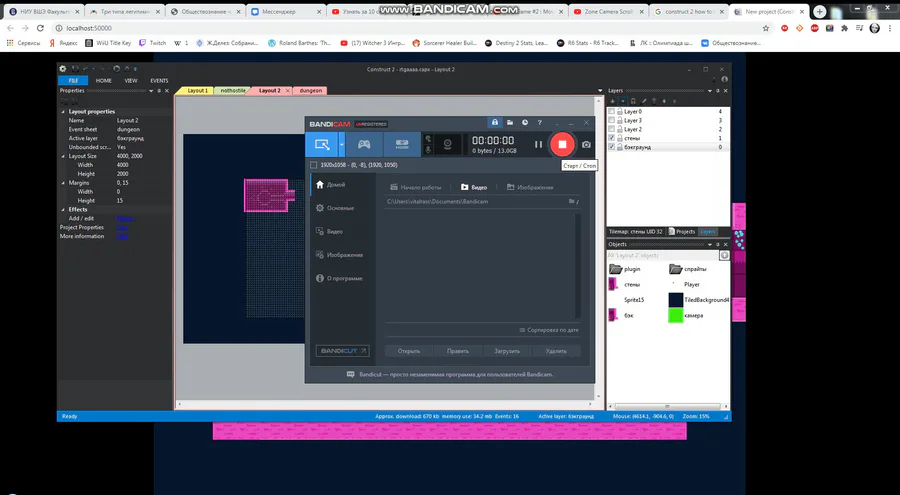The height and width of the screenshot is (495, 900).
Task: Toggle Layer 0 visibility checkbox
Action: tap(611, 111)
